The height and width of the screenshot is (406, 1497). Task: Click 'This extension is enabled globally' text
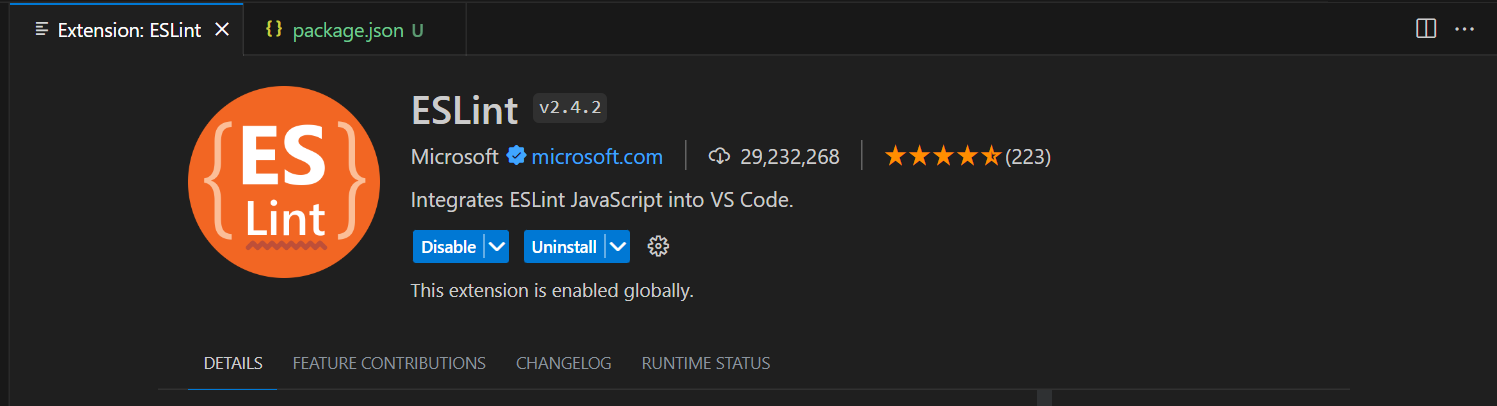coord(552,291)
